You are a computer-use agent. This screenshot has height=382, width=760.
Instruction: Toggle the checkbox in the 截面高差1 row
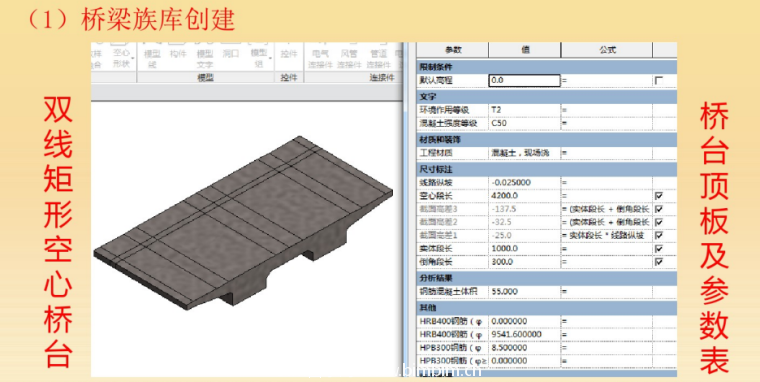pyautogui.click(x=659, y=235)
